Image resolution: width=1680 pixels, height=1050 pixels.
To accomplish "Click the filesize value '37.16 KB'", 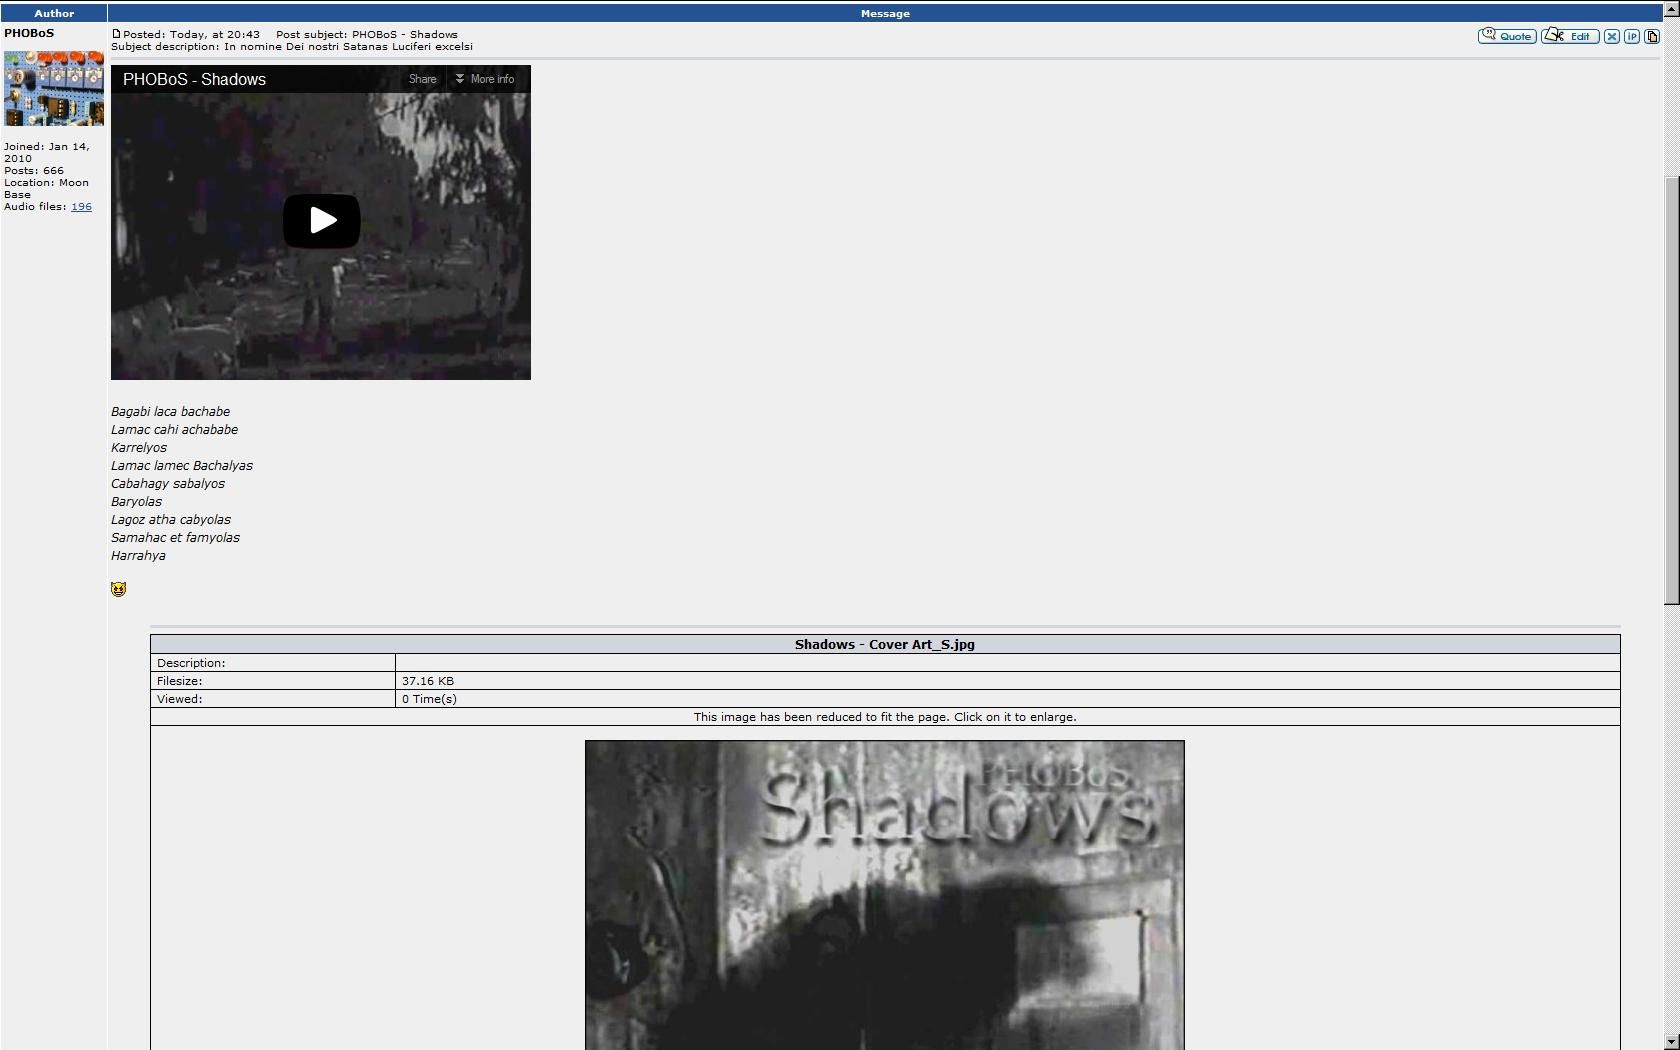I will click(428, 681).
